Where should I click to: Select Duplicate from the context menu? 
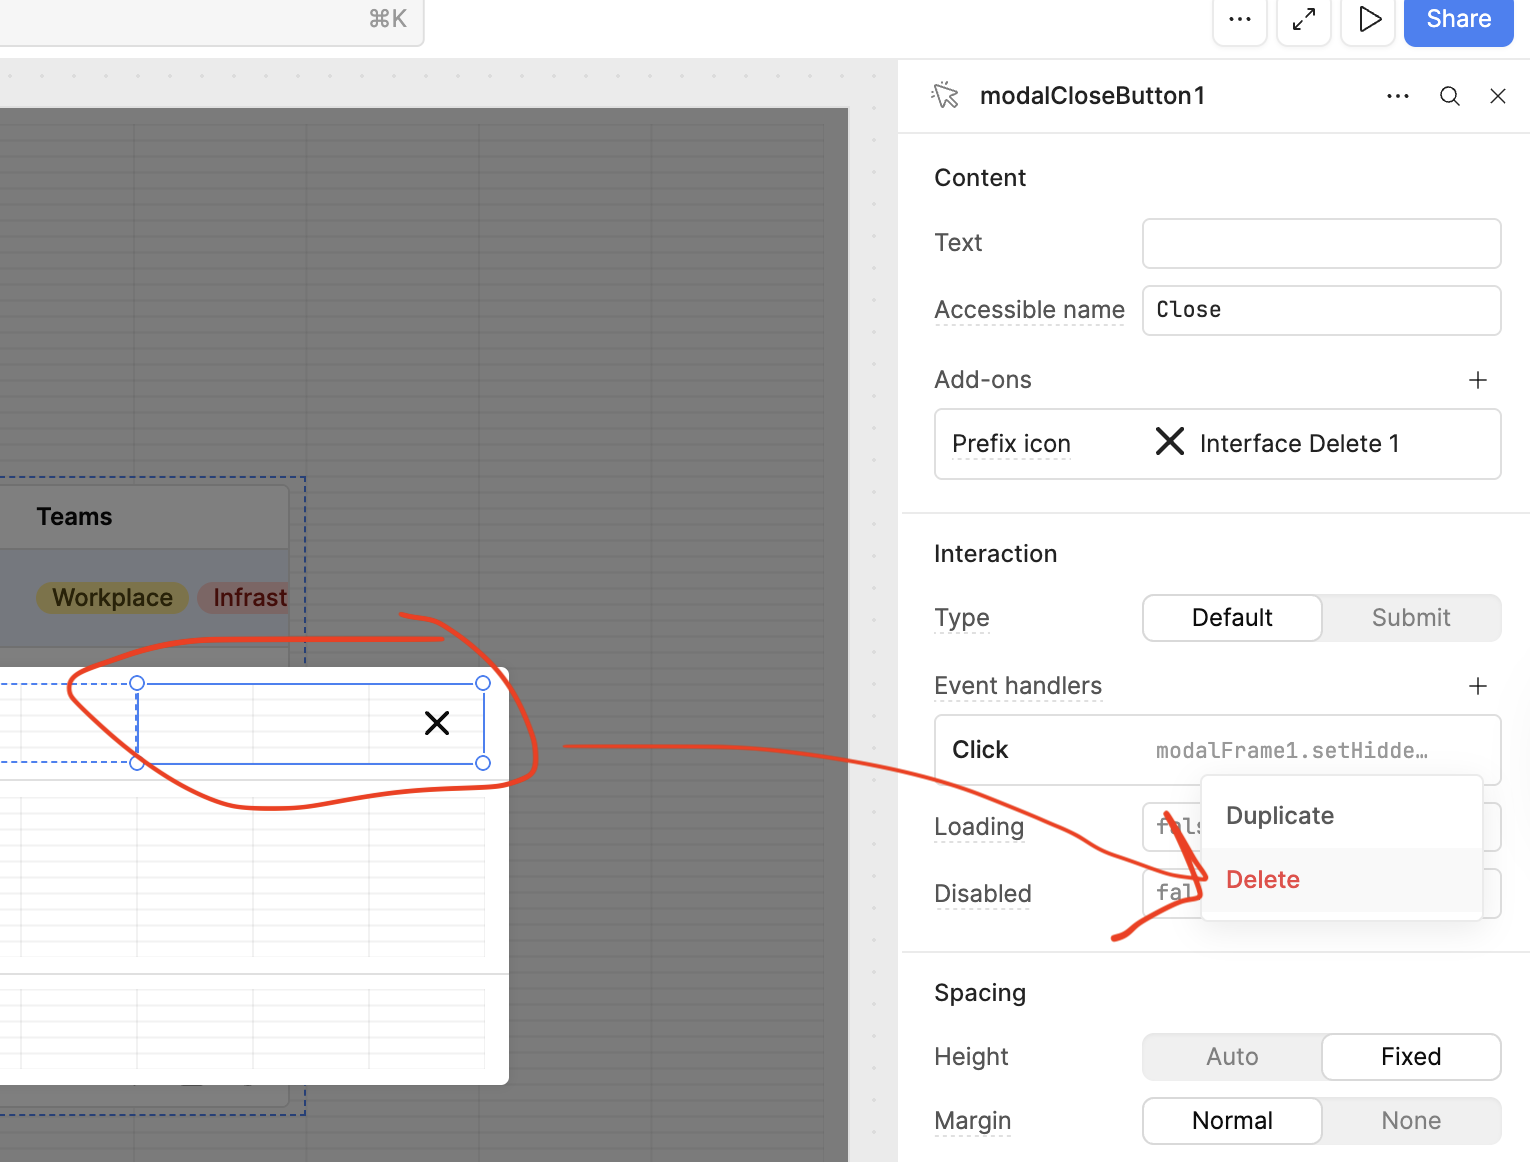tap(1279, 816)
